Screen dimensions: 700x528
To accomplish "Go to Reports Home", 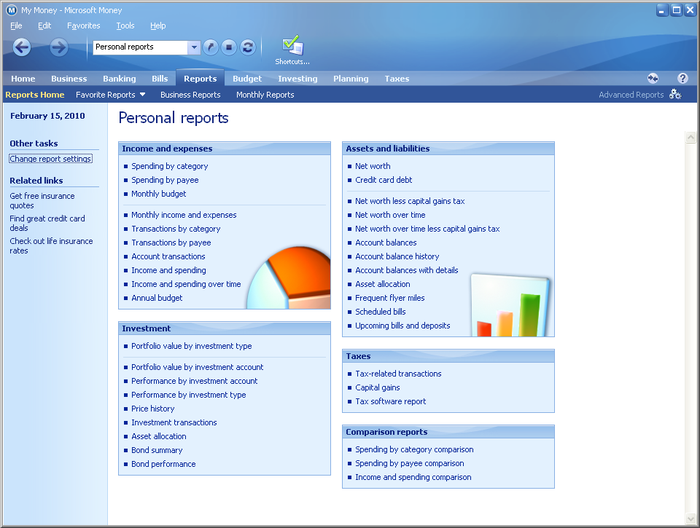I will click(35, 95).
